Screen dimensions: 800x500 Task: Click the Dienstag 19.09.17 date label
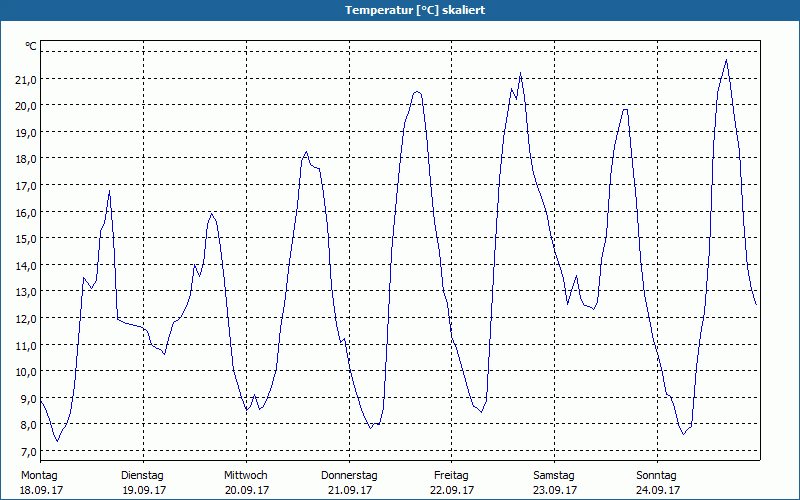(144, 483)
